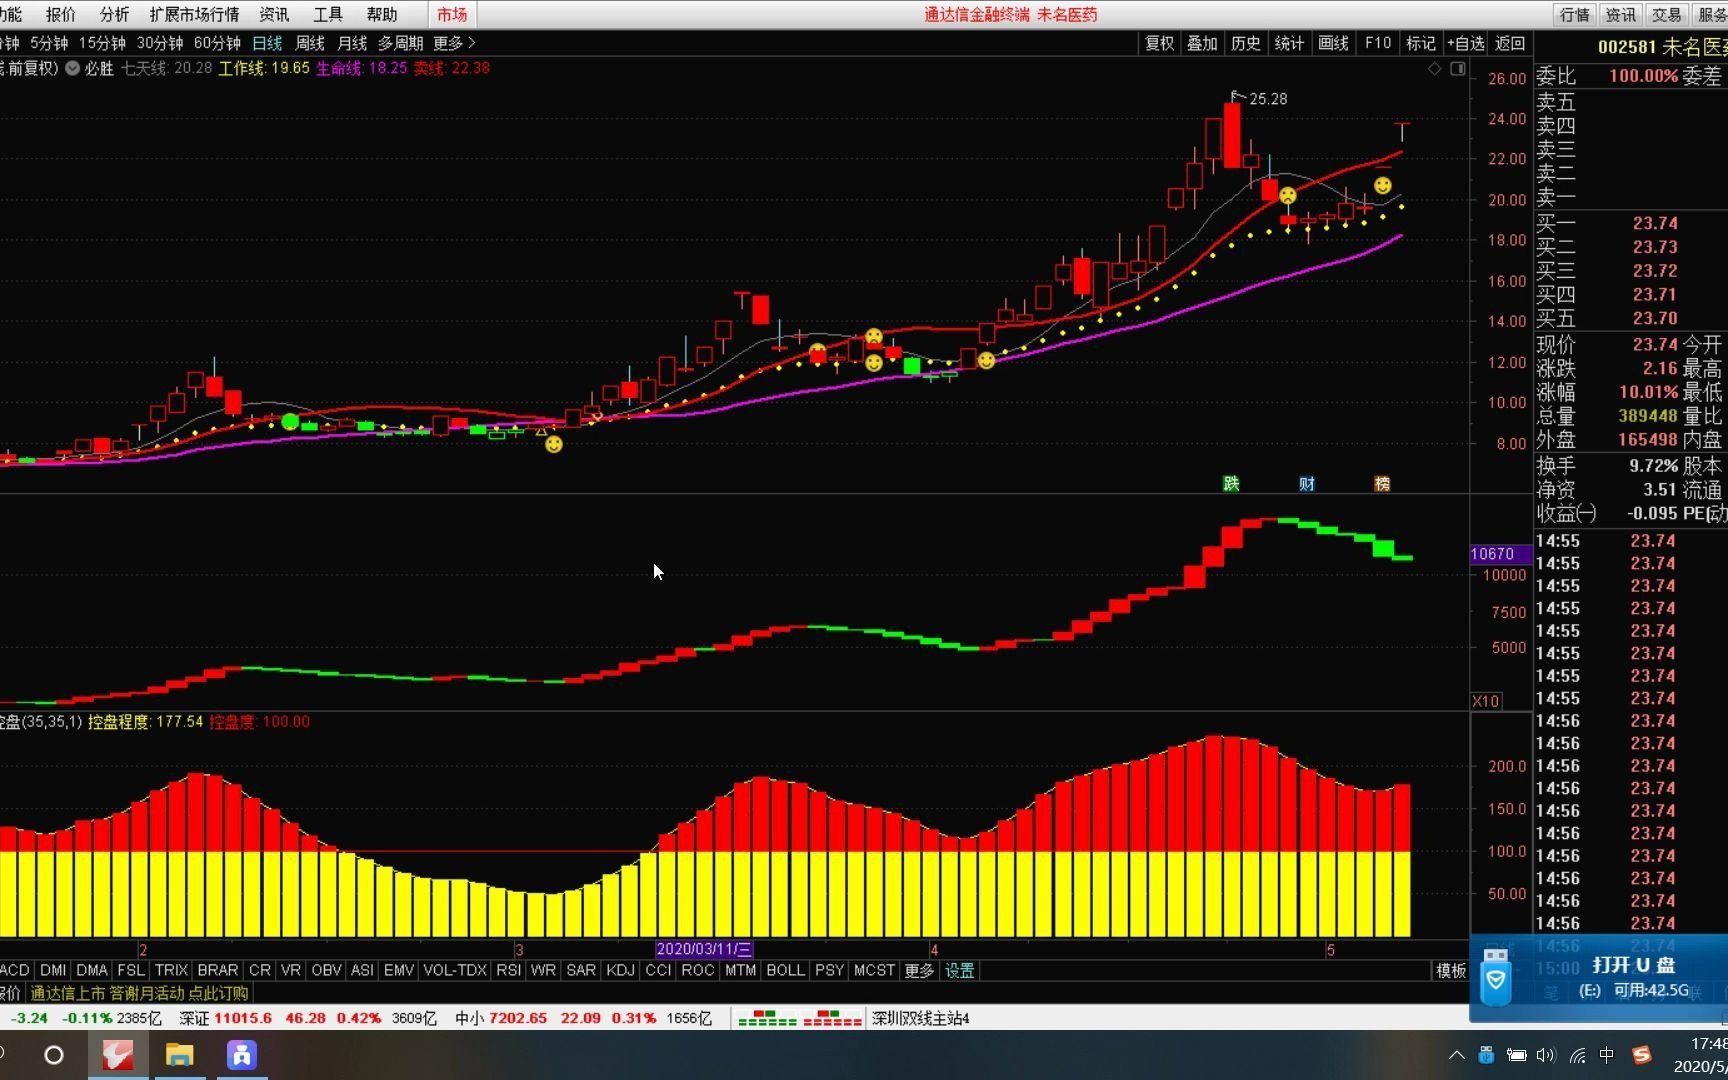Select the BOLL indicator tab
Viewport: 1728px width, 1080px height.
pyautogui.click(x=785, y=970)
